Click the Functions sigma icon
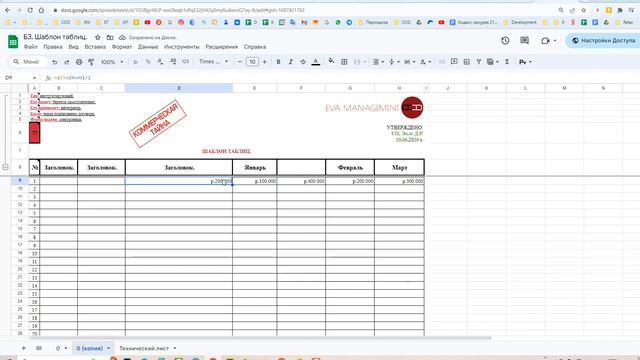Image resolution: width=640 pixels, height=360 pixels. point(507,62)
